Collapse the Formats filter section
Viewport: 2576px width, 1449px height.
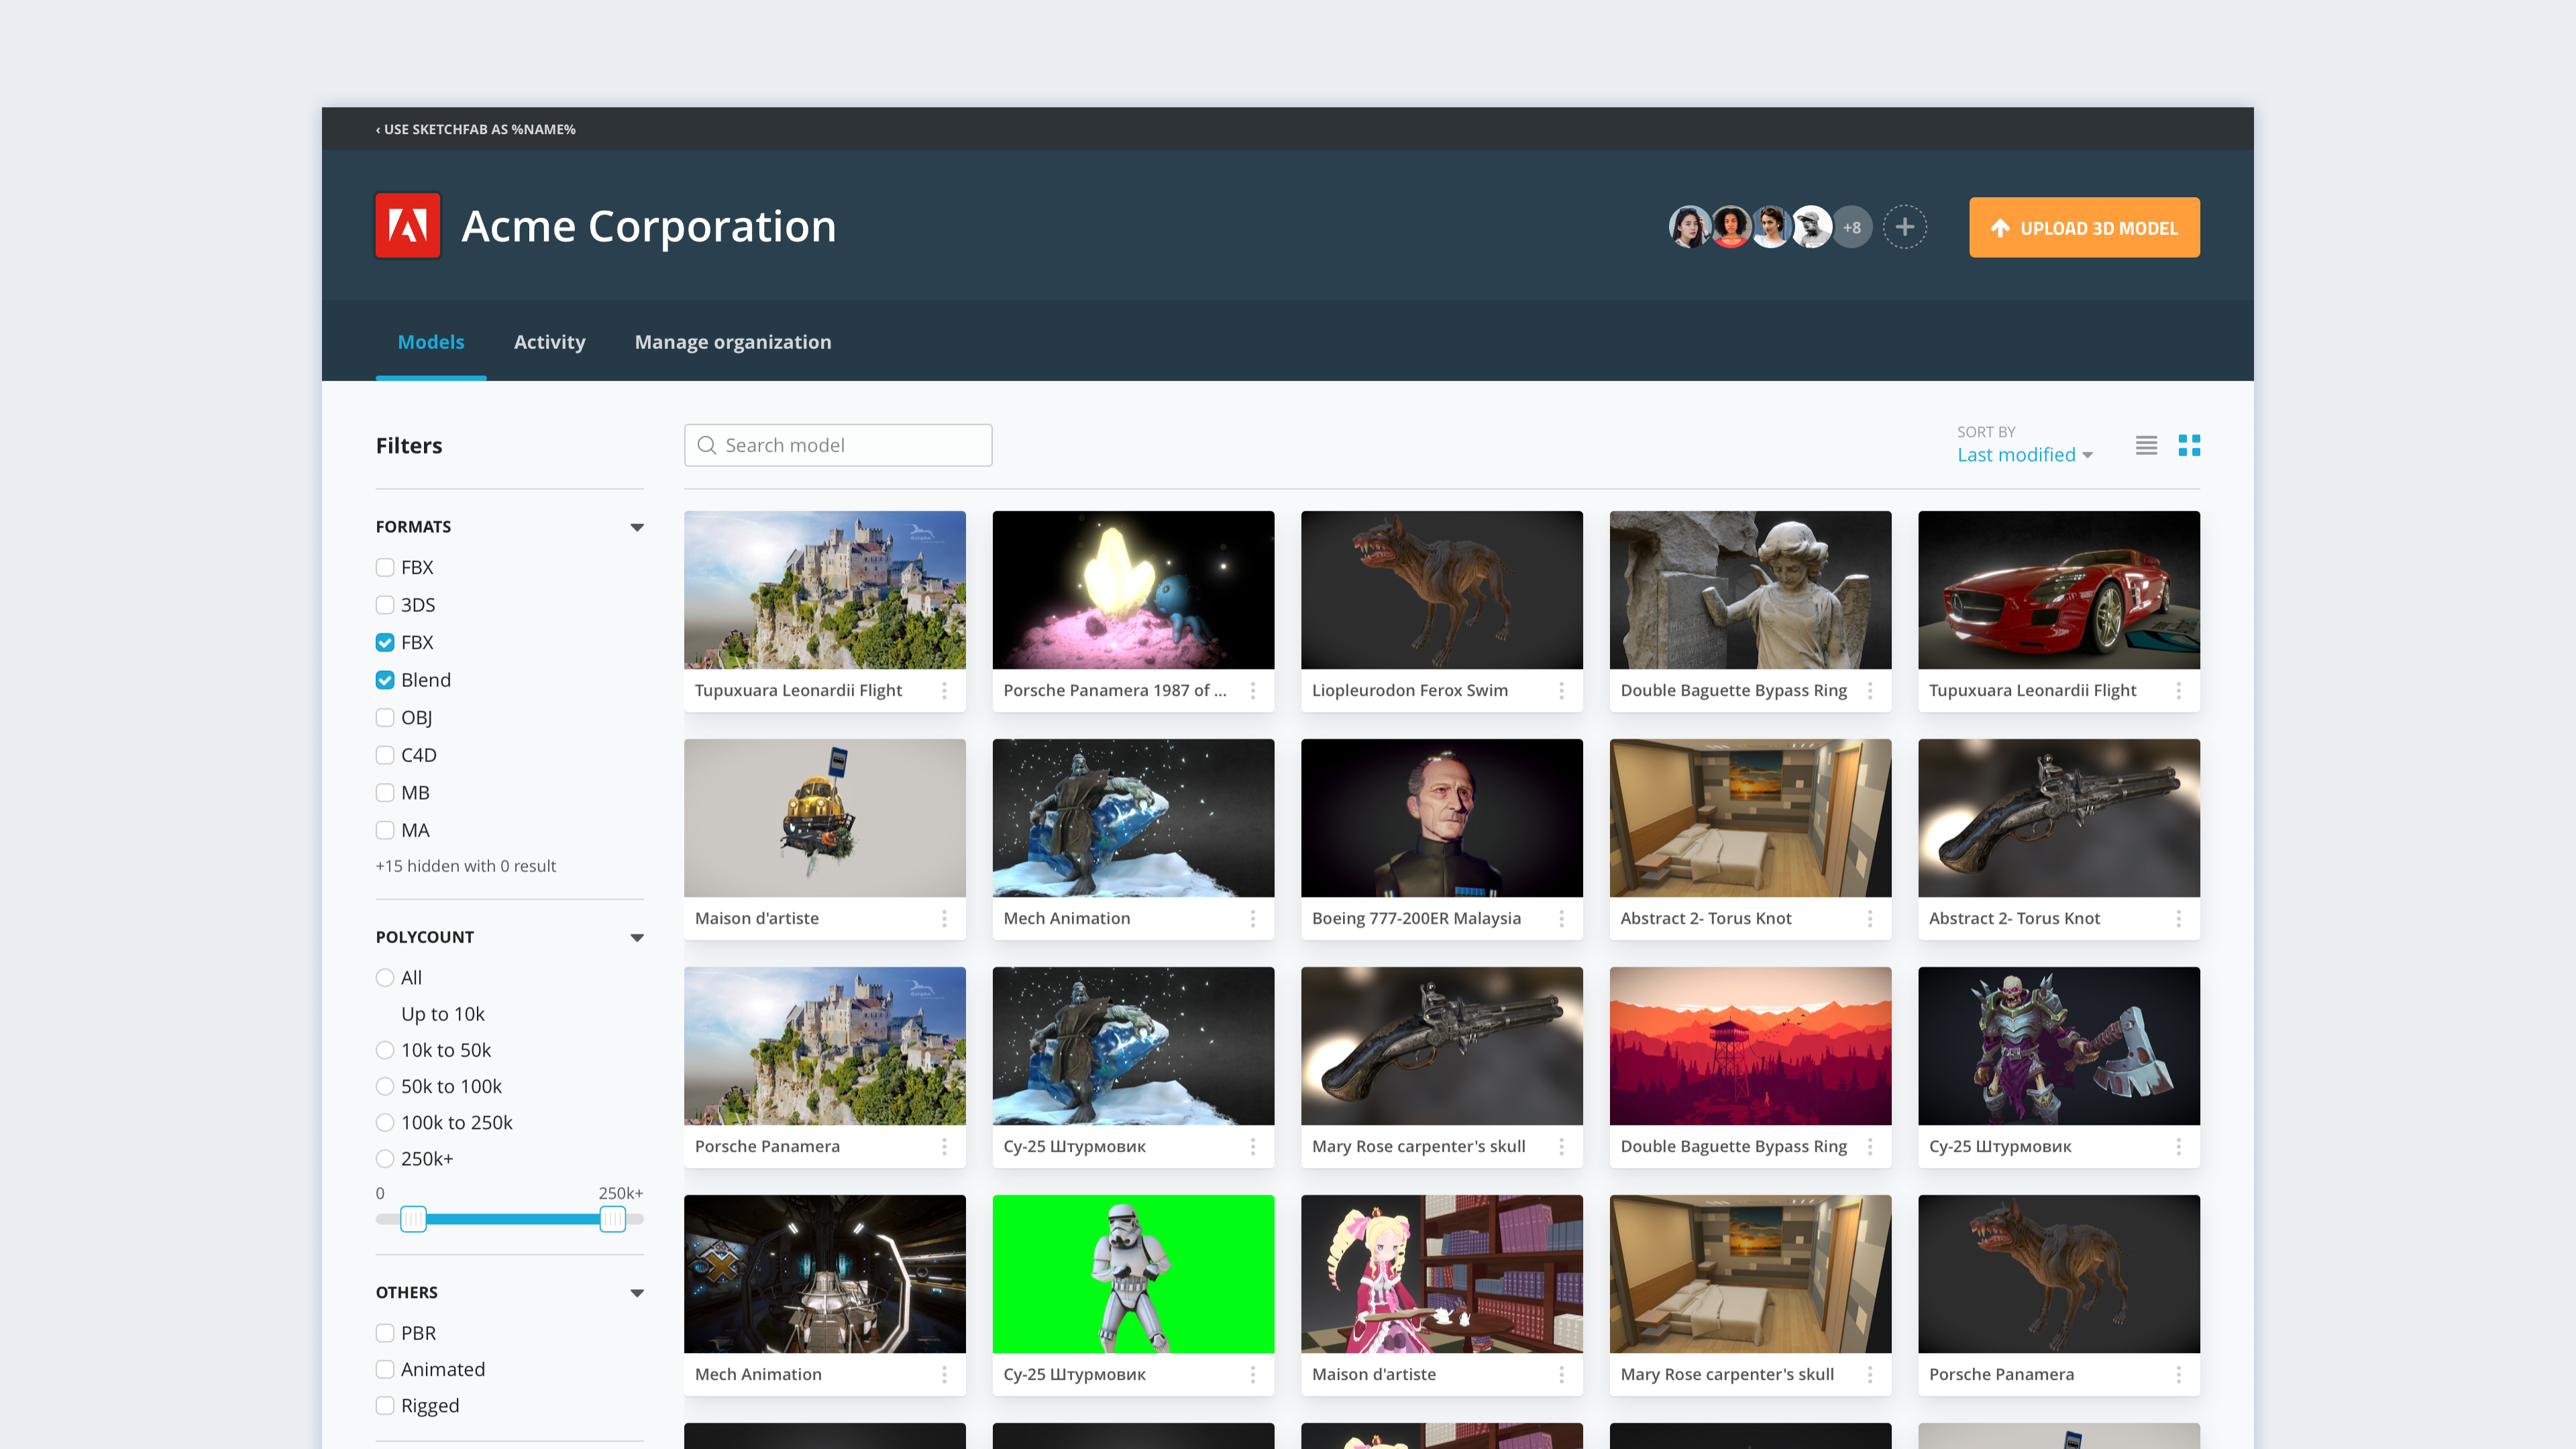pyautogui.click(x=637, y=526)
